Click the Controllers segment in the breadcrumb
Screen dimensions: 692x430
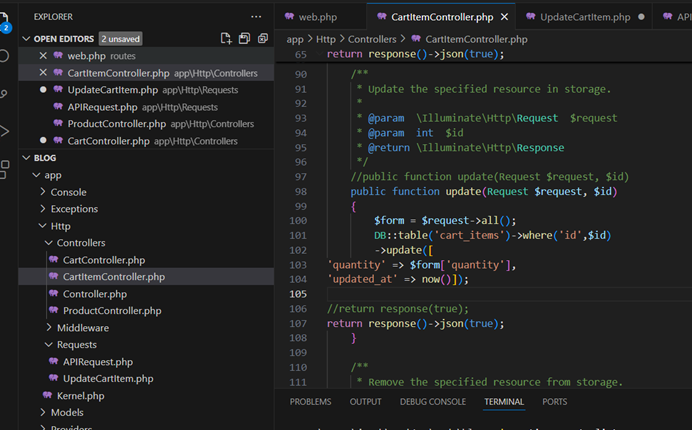(x=371, y=39)
